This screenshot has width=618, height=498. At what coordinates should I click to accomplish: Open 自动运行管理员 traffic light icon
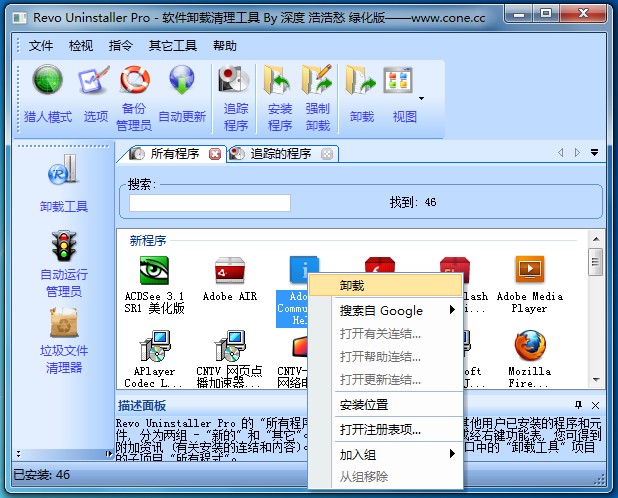(x=64, y=246)
